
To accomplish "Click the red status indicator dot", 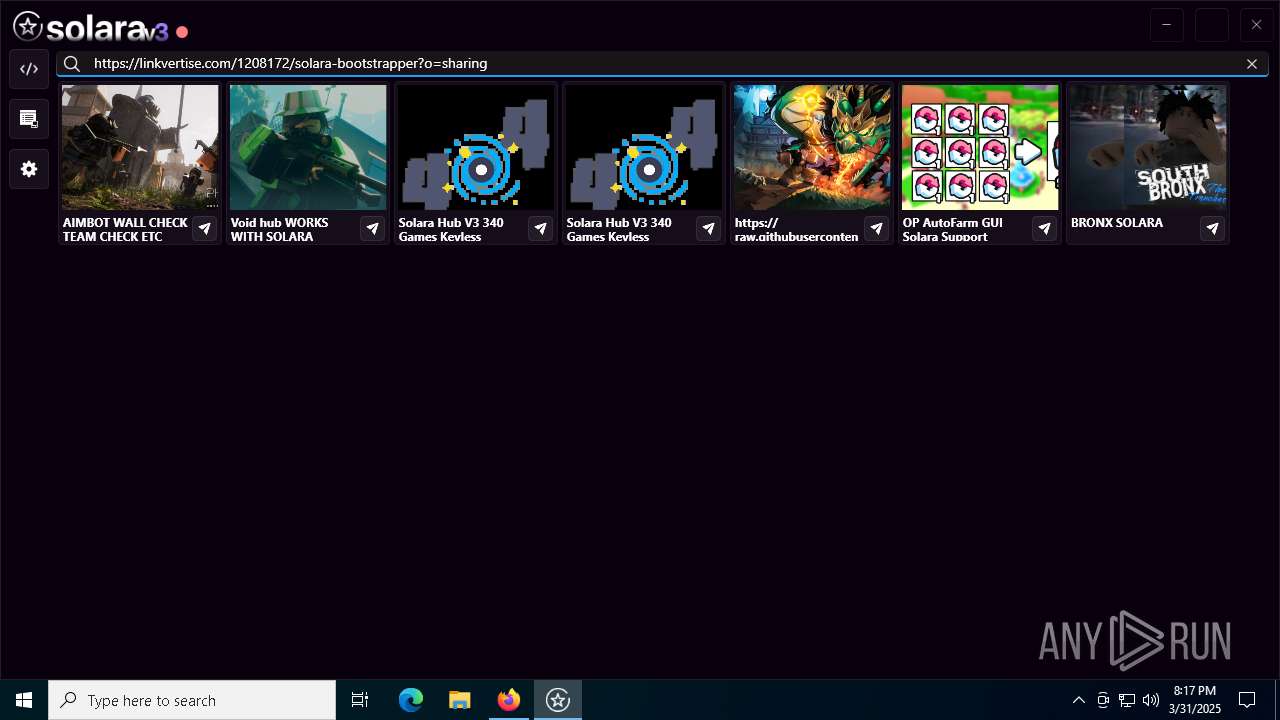I will (182, 32).
